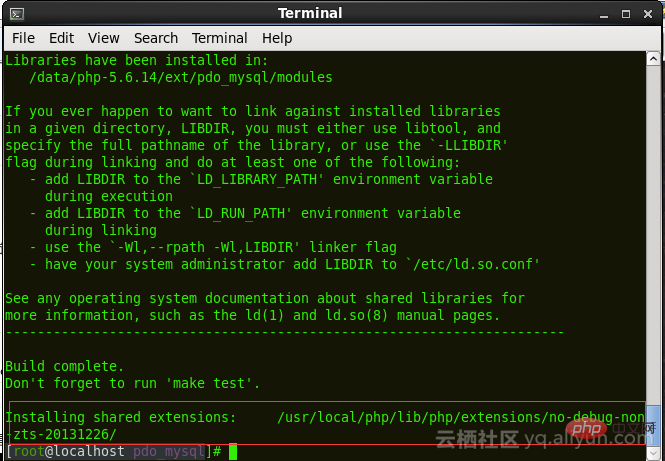Click the LD_RUN_PATH environment variable line
665x461 pixels.
(245, 213)
